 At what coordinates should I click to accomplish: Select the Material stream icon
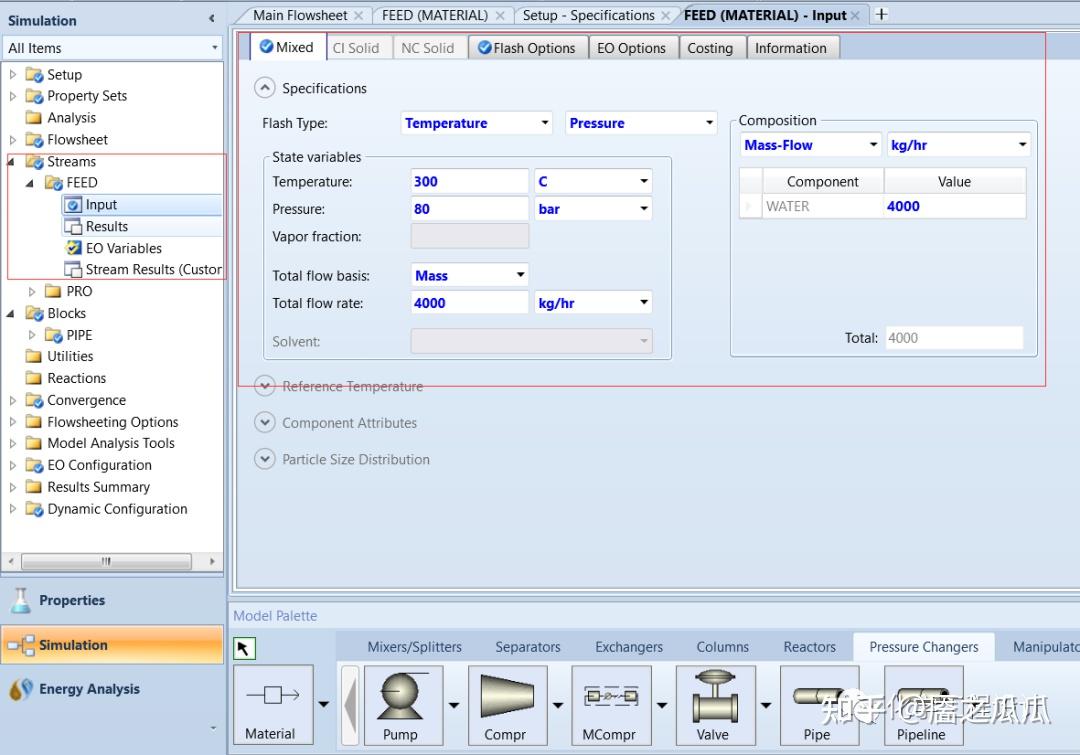coord(272,697)
